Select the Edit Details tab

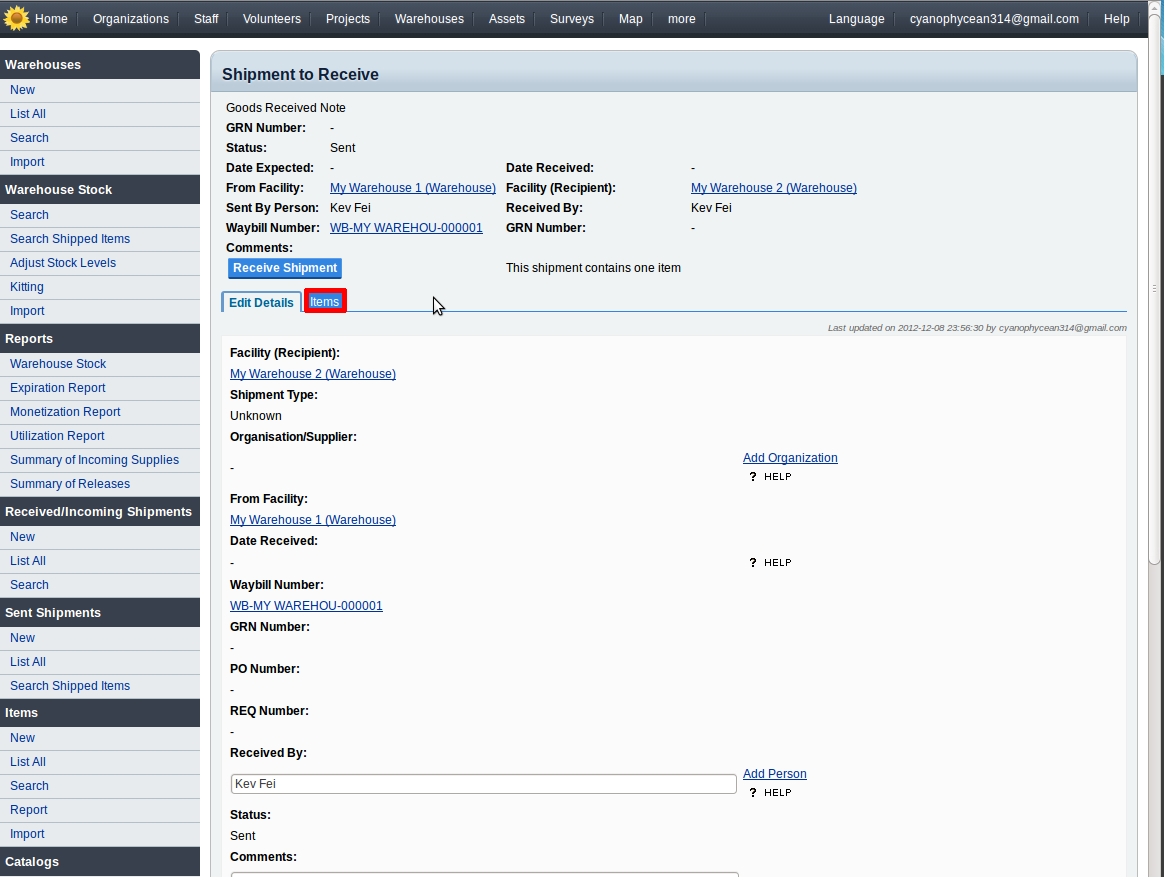click(261, 302)
